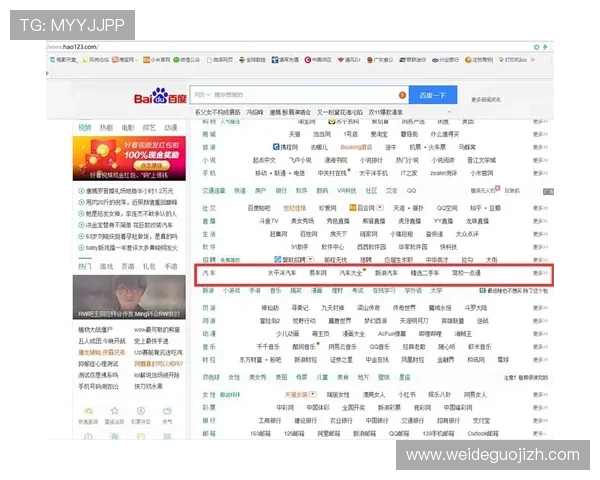Open the 小米官网 bookmark
This screenshot has width=600, height=480.
pyautogui.click(x=157, y=60)
